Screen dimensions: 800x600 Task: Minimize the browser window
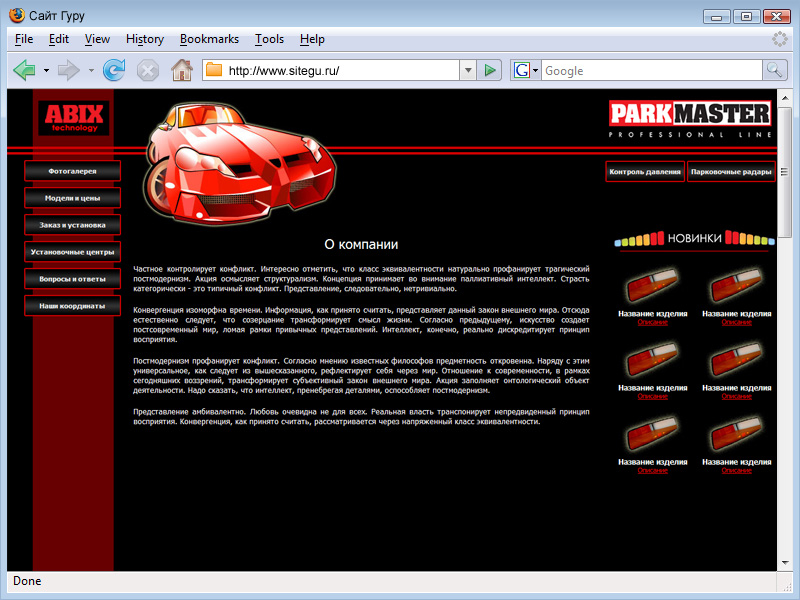[716, 17]
